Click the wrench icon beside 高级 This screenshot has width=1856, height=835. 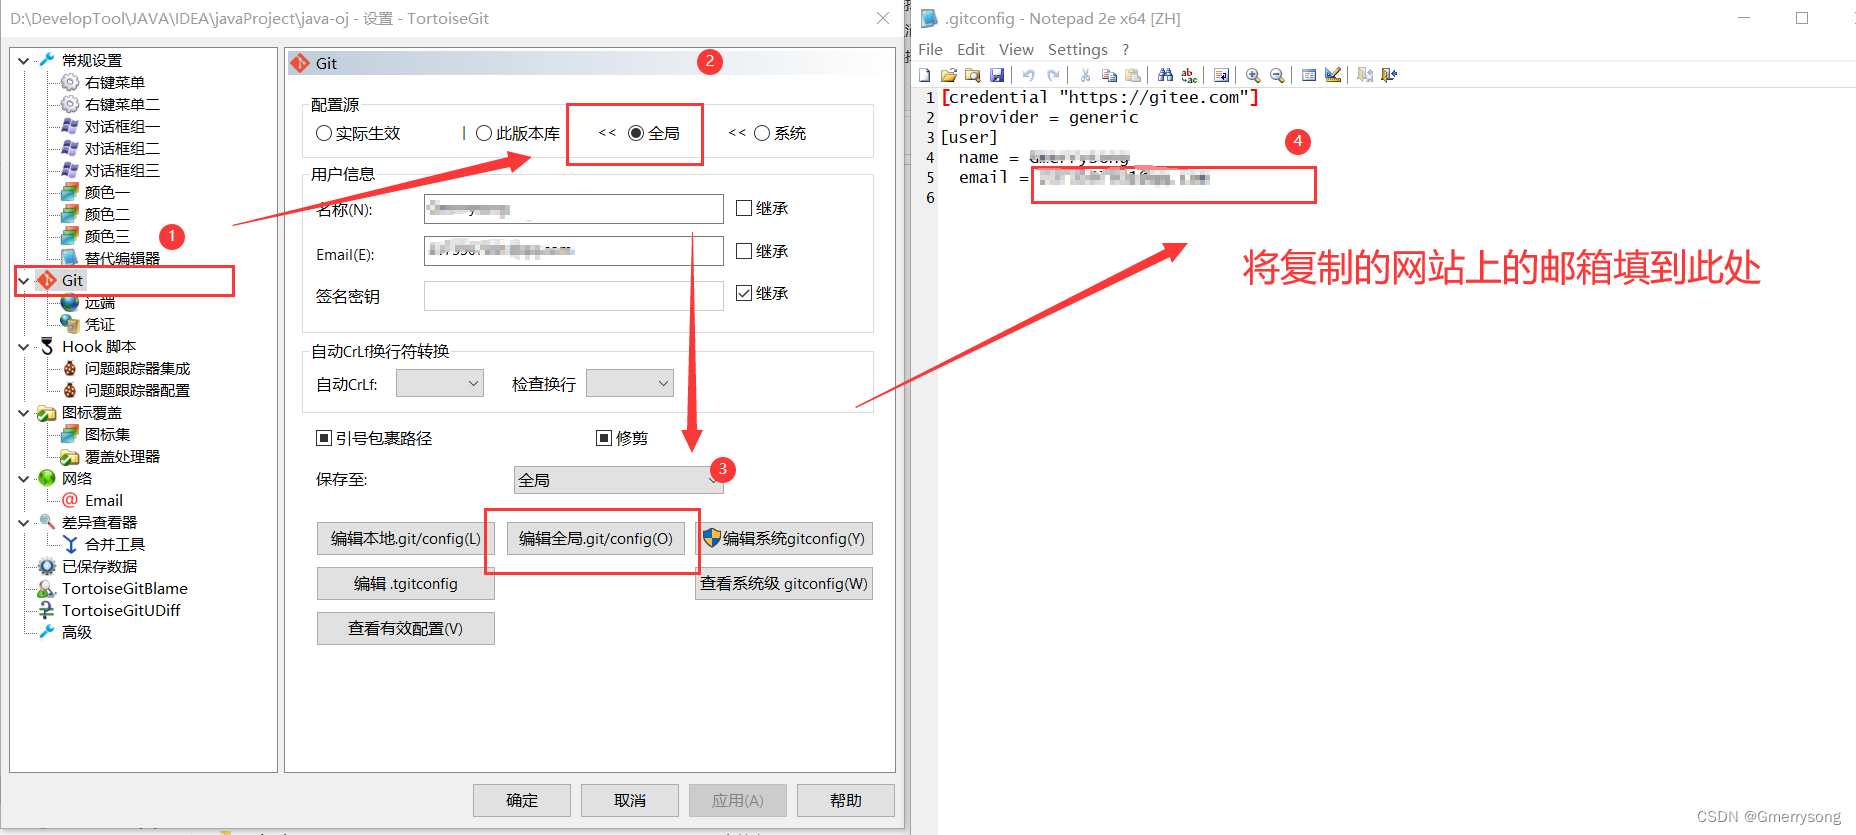tap(47, 632)
